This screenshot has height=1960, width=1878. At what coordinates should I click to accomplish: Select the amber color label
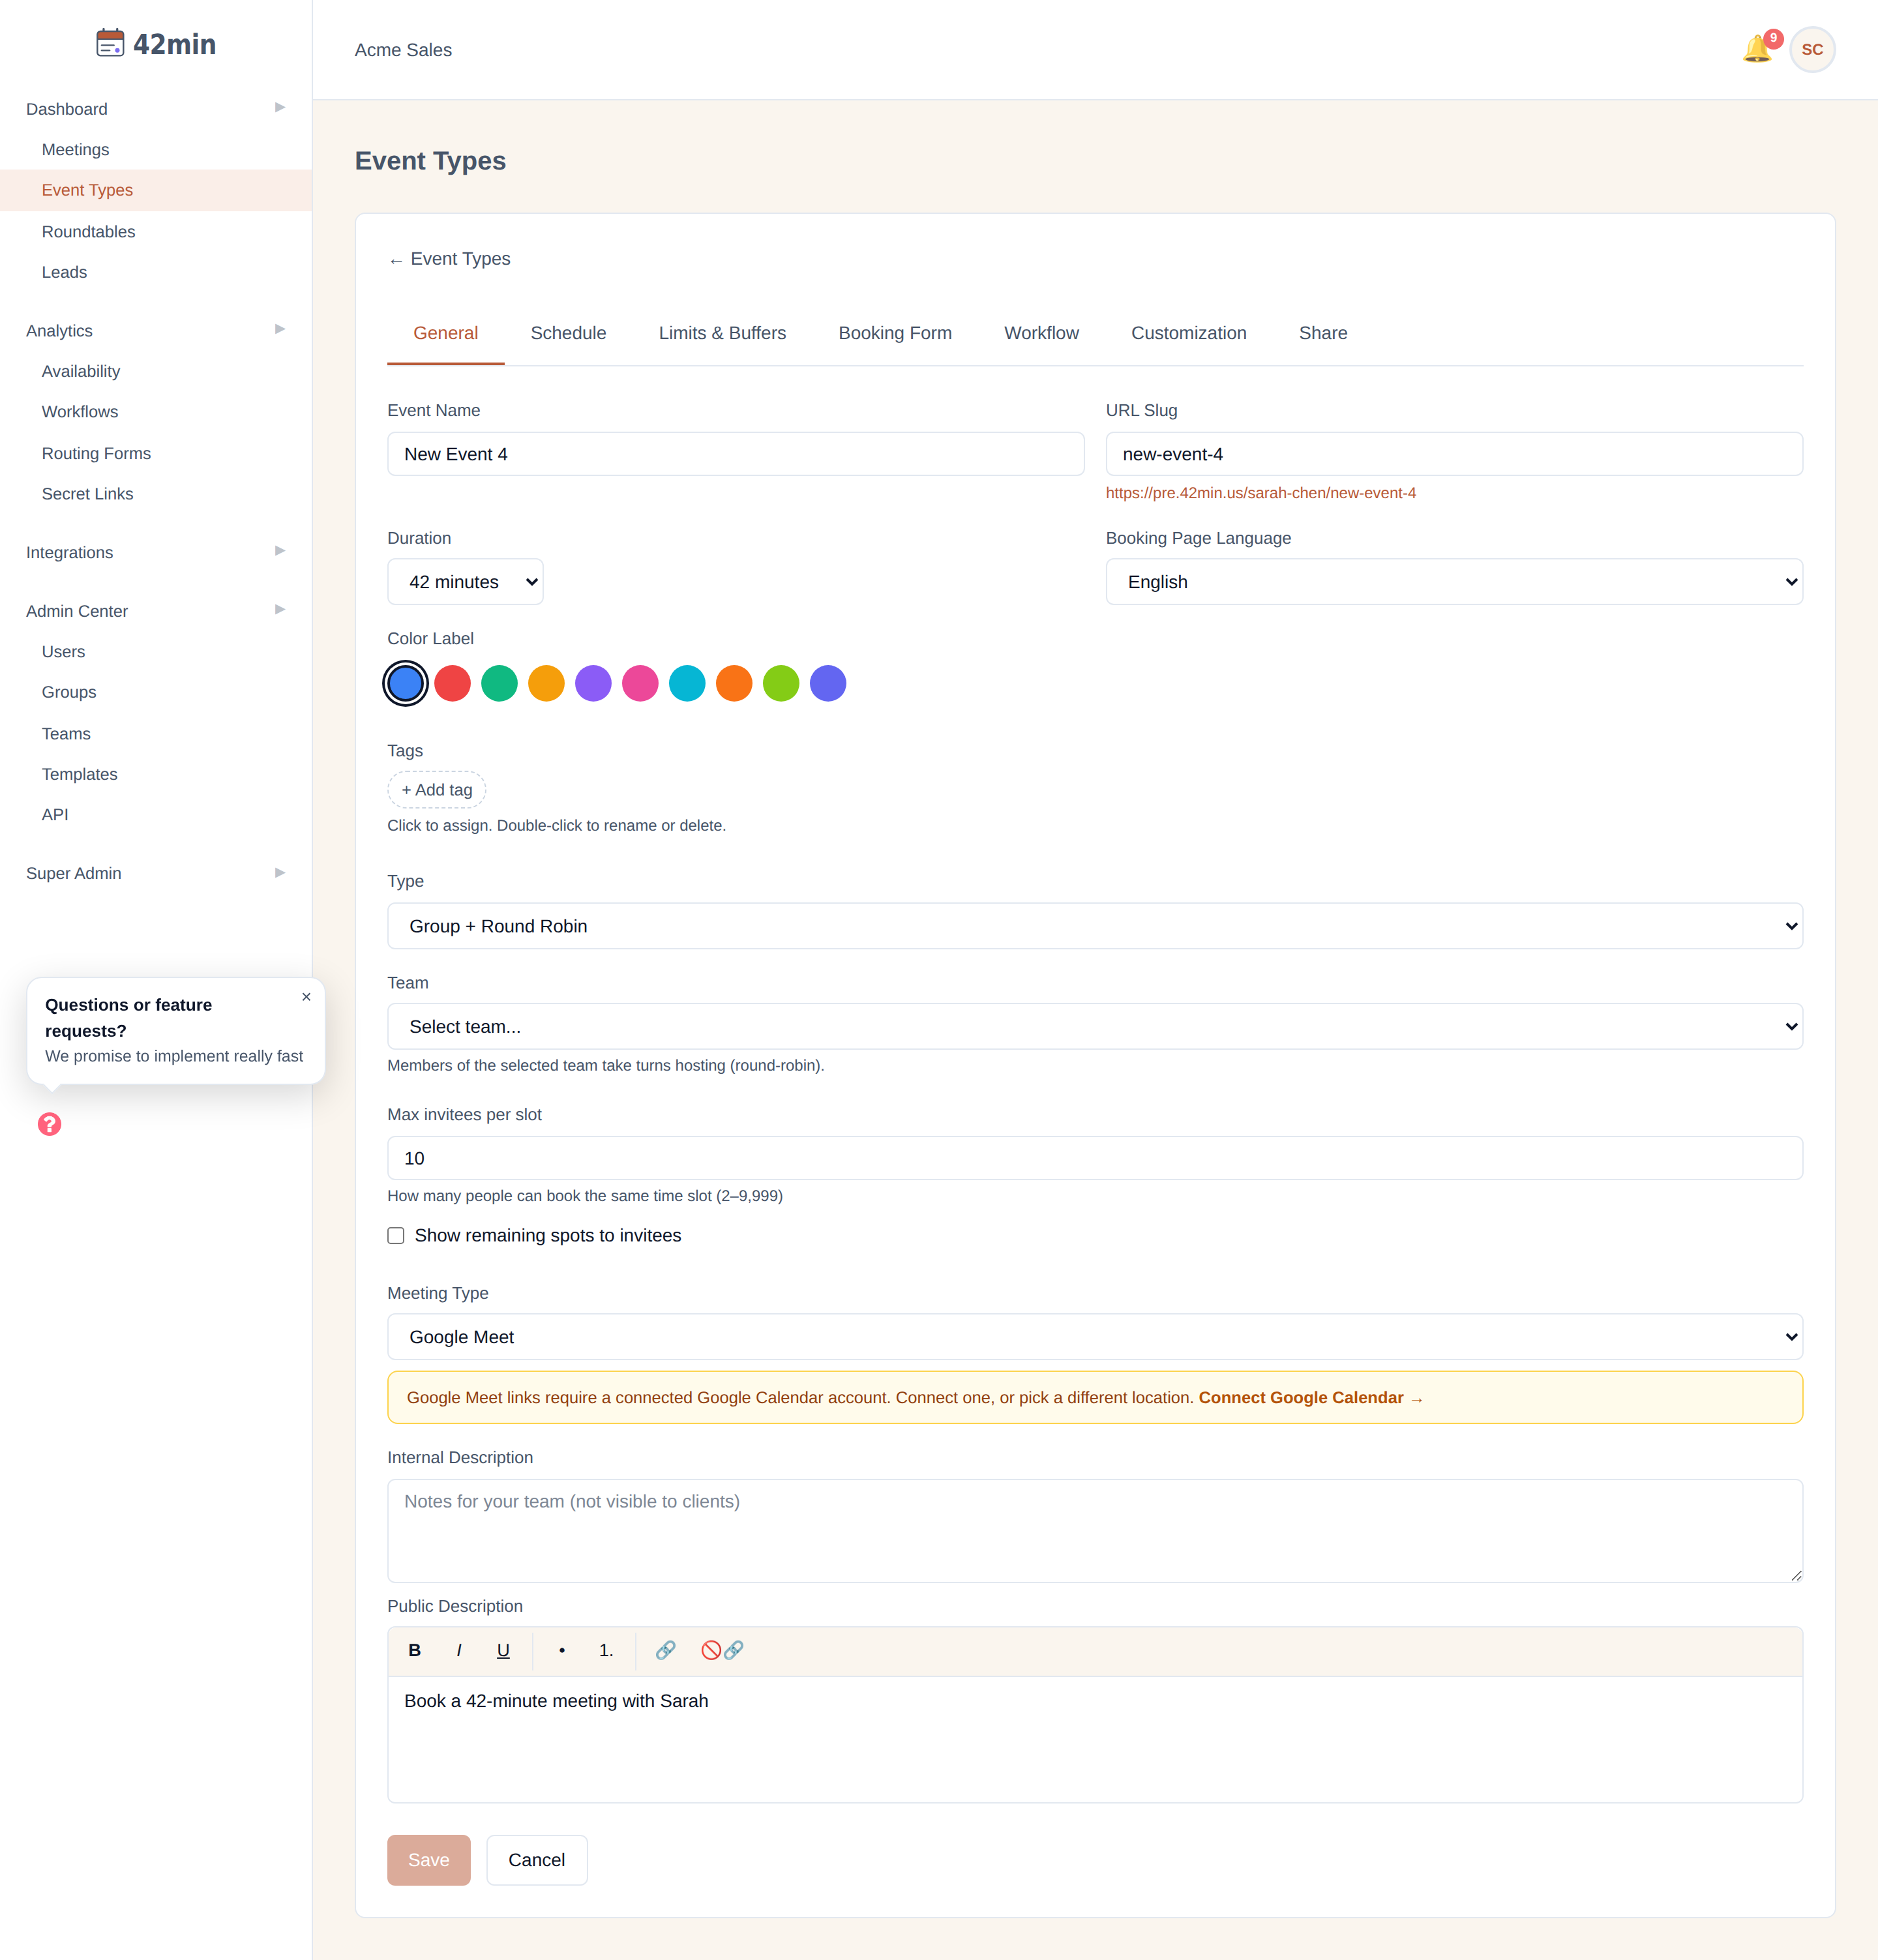pos(546,684)
